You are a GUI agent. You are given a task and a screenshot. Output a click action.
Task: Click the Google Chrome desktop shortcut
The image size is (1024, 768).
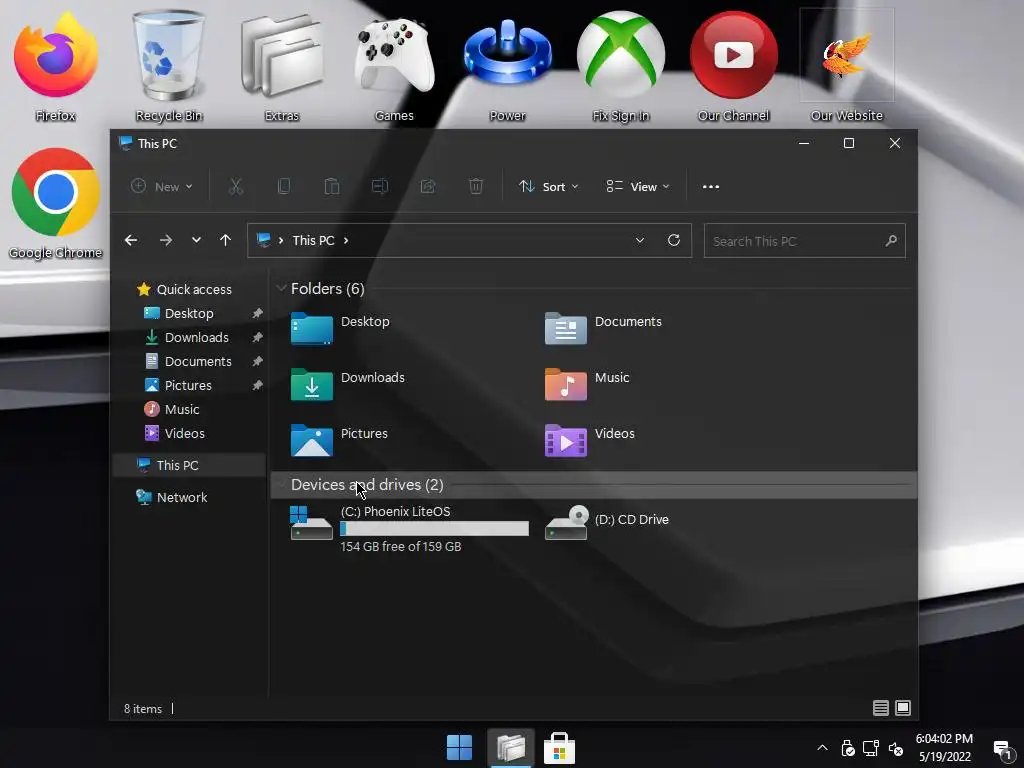tap(56, 204)
